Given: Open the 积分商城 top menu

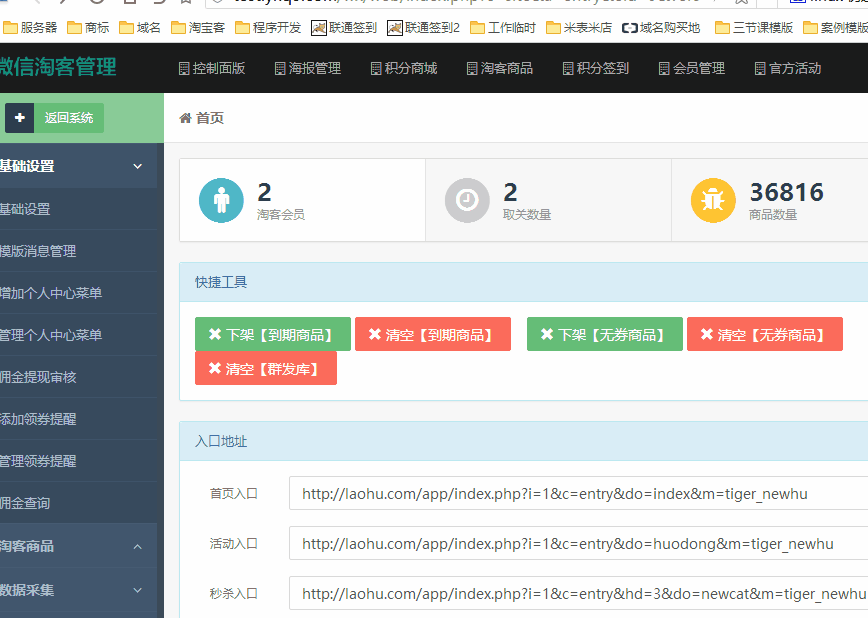Looking at the screenshot, I should 402,68.
